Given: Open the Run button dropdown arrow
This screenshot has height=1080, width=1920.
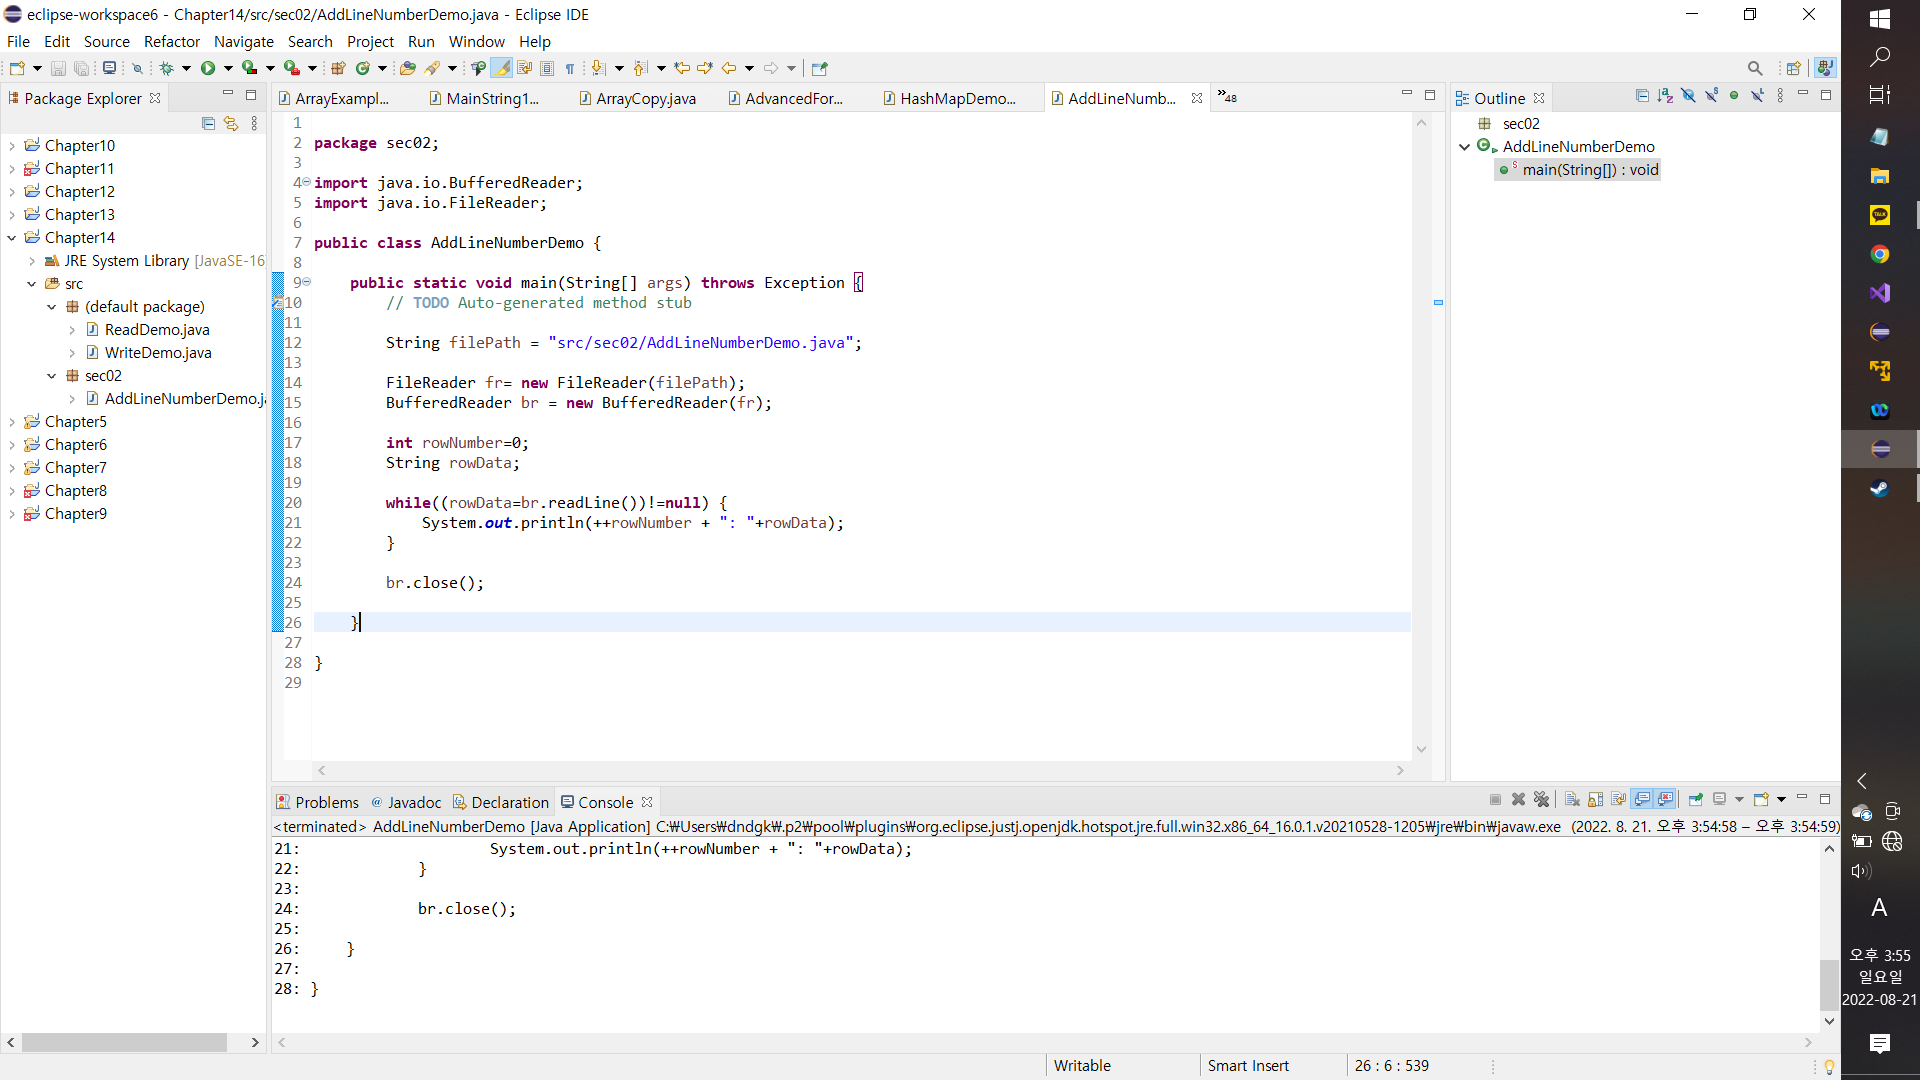Looking at the screenshot, I should tap(228, 68).
